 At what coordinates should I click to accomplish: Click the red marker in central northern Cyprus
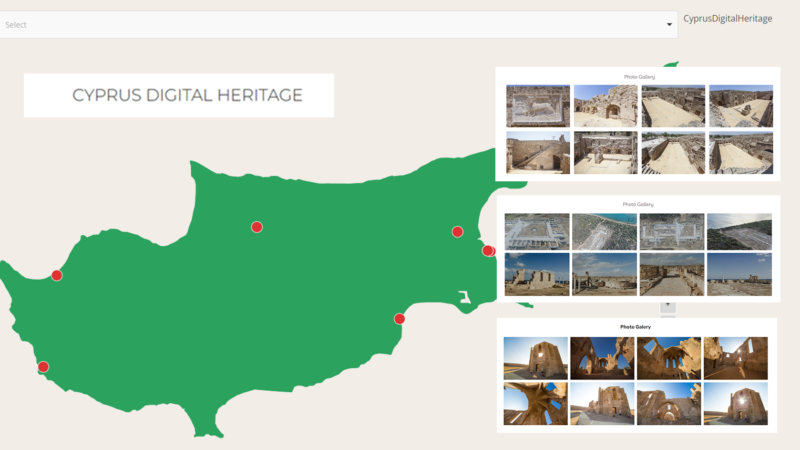tap(256, 227)
